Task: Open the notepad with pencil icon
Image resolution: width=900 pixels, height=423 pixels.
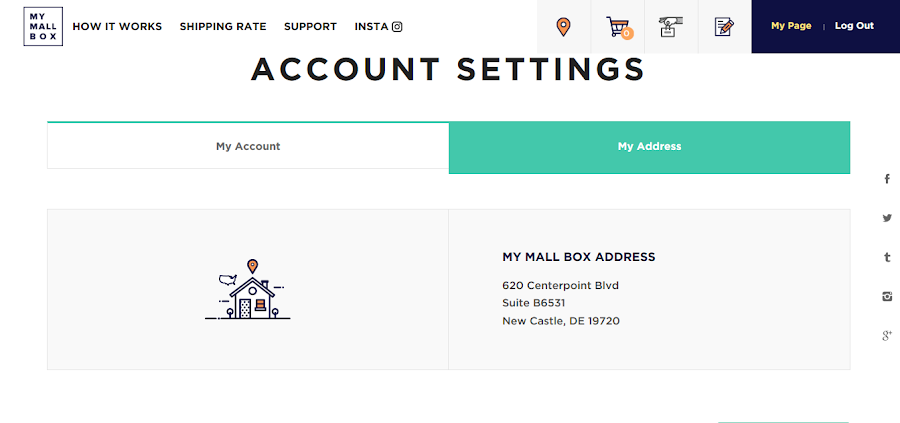Action: (724, 27)
